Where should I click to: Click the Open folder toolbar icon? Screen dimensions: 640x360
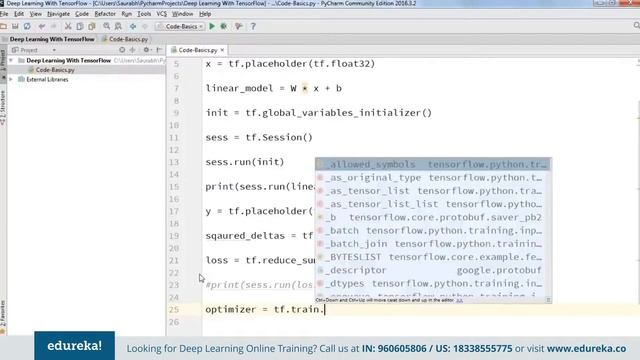pyautogui.click(x=4, y=26)
